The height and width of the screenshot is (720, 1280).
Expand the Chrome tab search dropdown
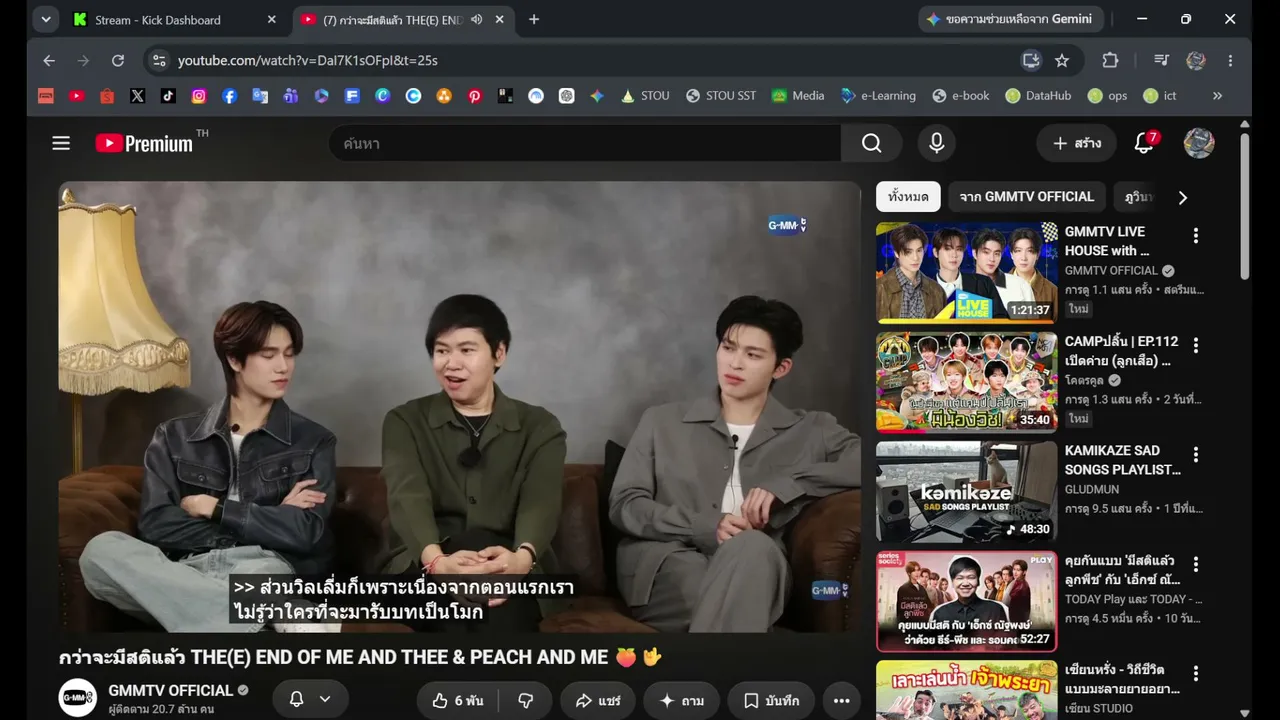point(46,19)
